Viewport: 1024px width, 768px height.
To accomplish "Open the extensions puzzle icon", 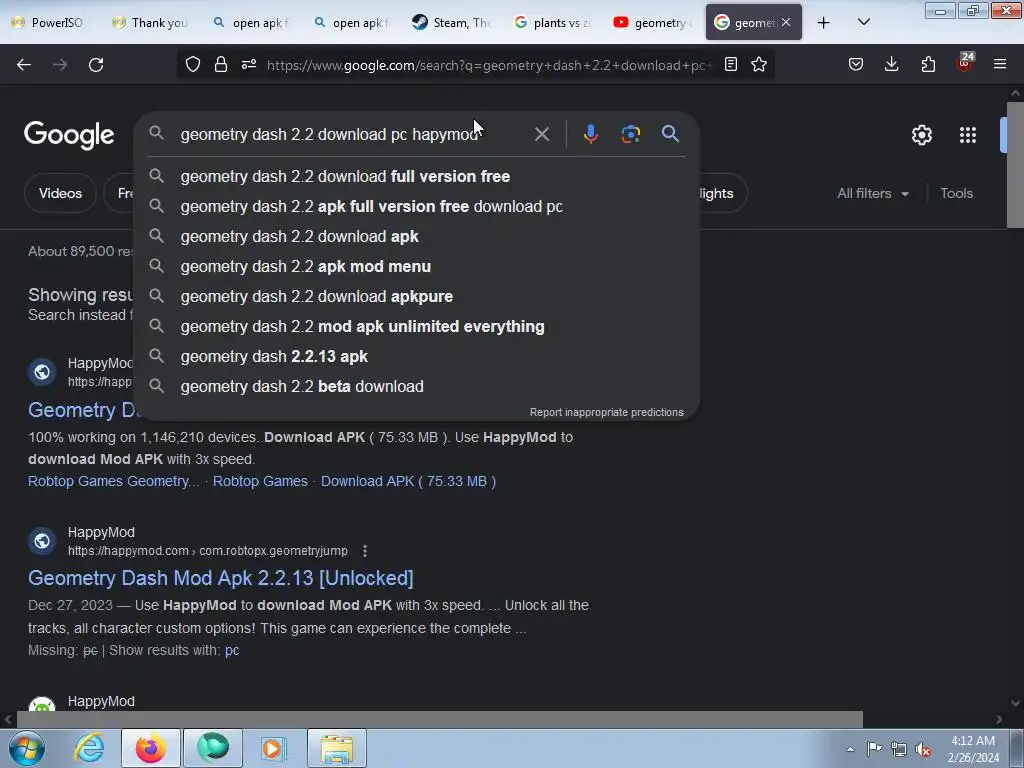I will (928, 64).
